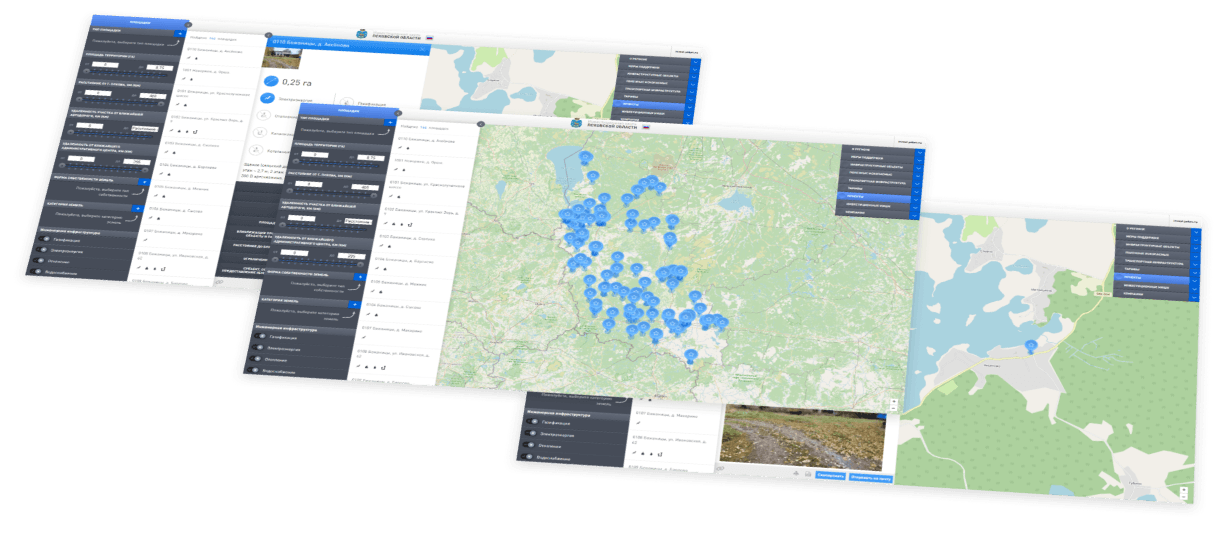Zoom out the map with minus, right window
The image size is (1216, 536).
click(1184, 497)
